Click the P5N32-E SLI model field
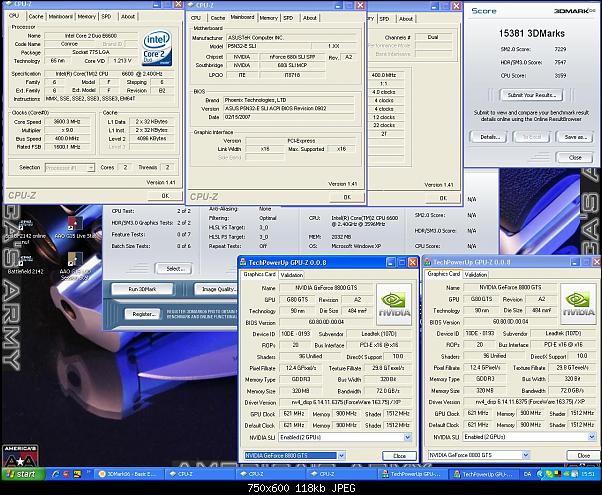 click(x=269, y=46)
